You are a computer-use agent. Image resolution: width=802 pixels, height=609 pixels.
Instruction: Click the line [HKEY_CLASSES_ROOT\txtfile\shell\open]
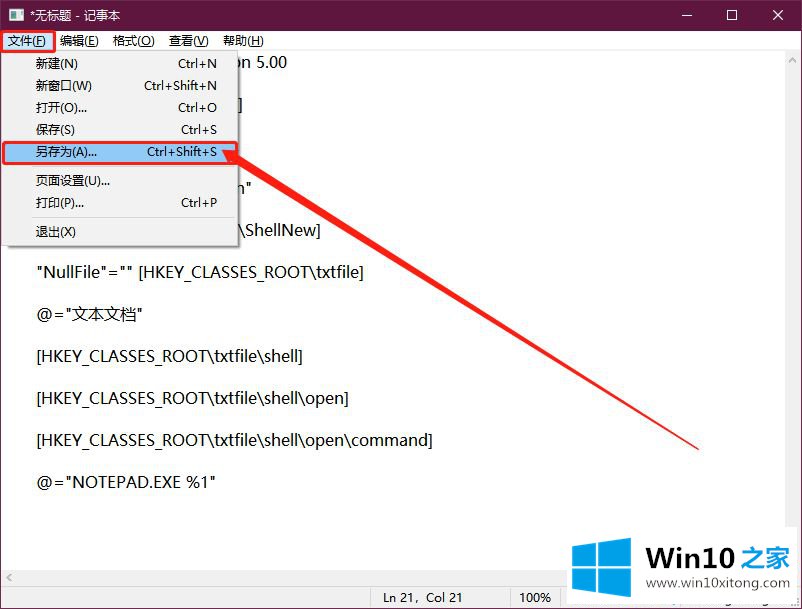coord(192,398)
